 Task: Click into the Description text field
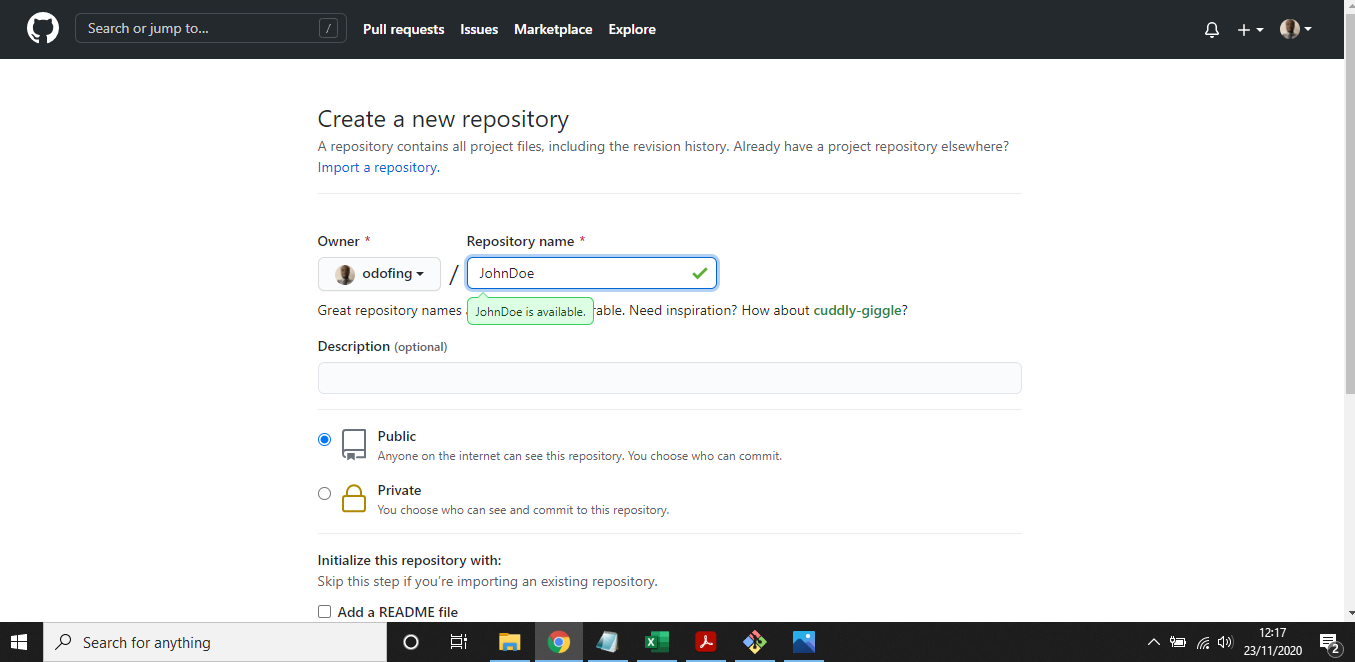pyautogui.click(x=670, y=378)
